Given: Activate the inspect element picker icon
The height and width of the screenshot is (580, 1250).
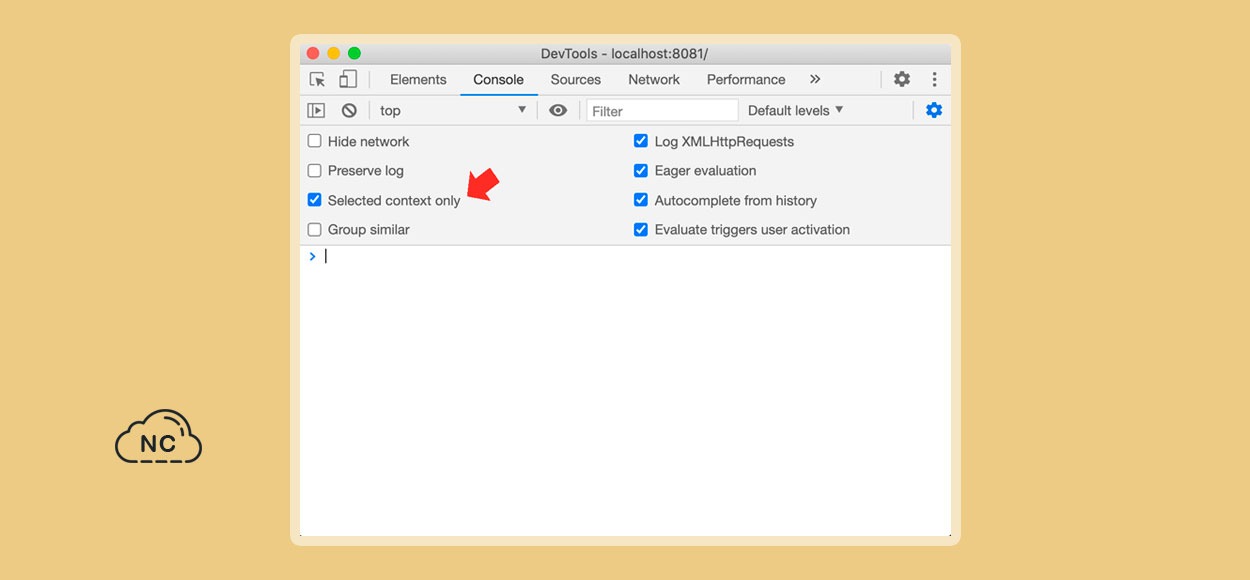Looking at the screenshot, I should click(318, 80).
